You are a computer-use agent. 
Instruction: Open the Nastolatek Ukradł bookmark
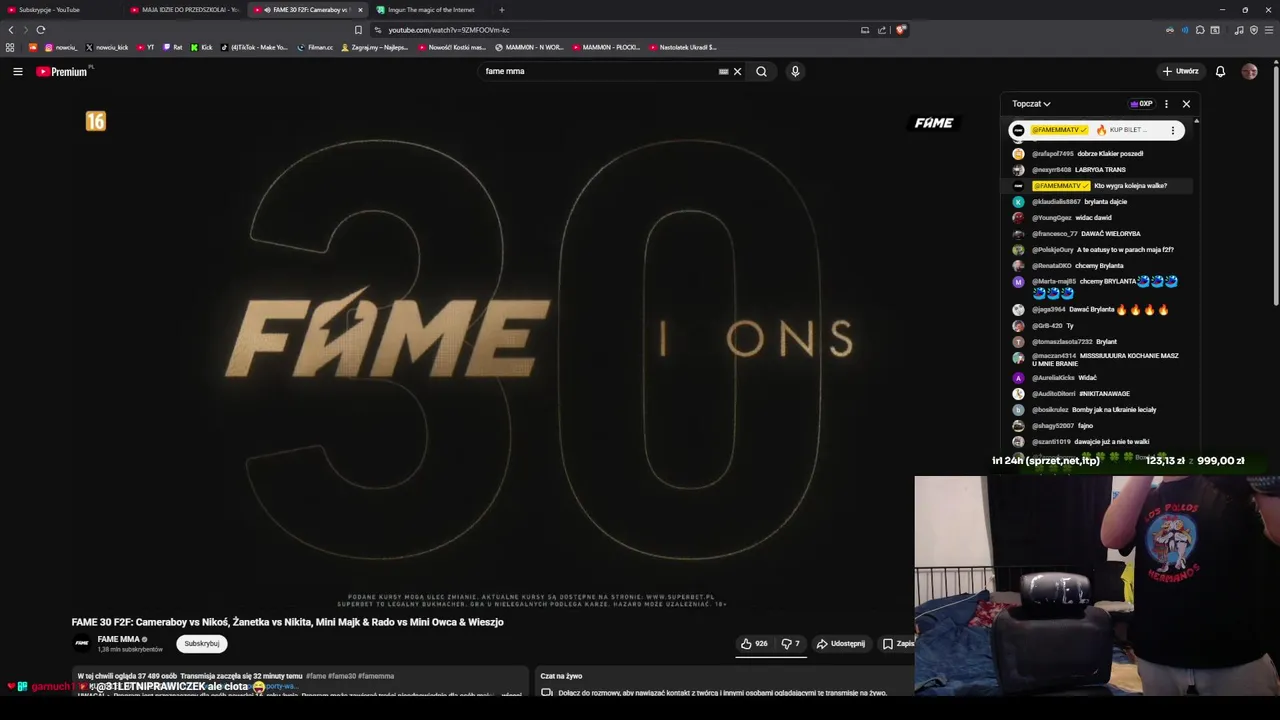coord(683,47)
